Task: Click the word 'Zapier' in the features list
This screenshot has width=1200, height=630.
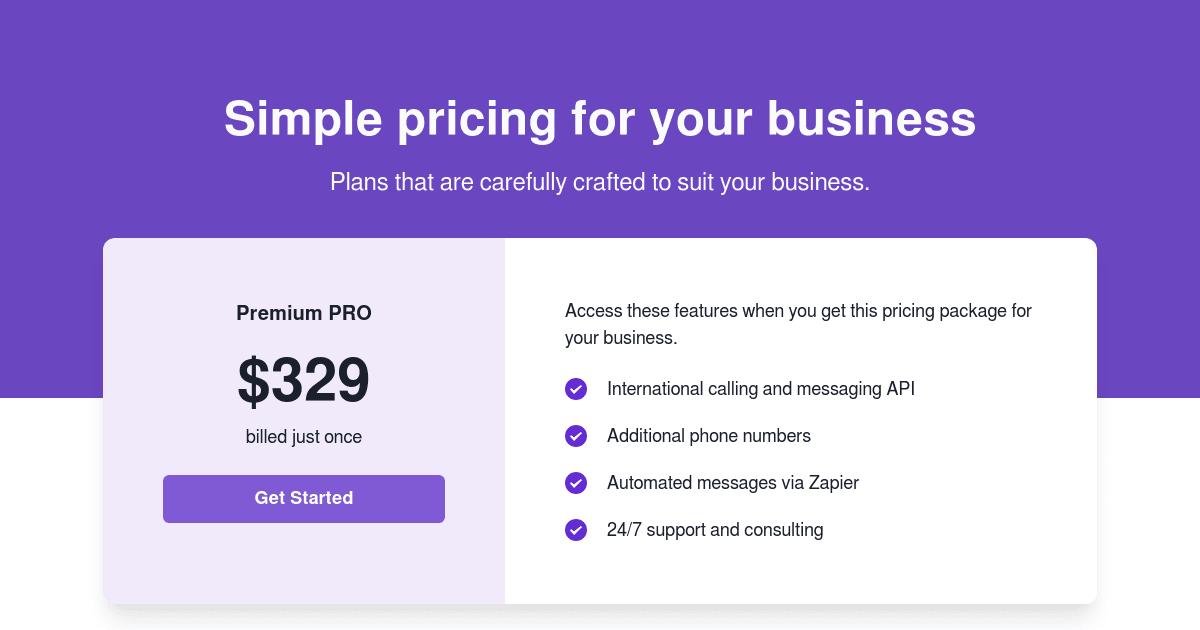Action: (834, 483)
